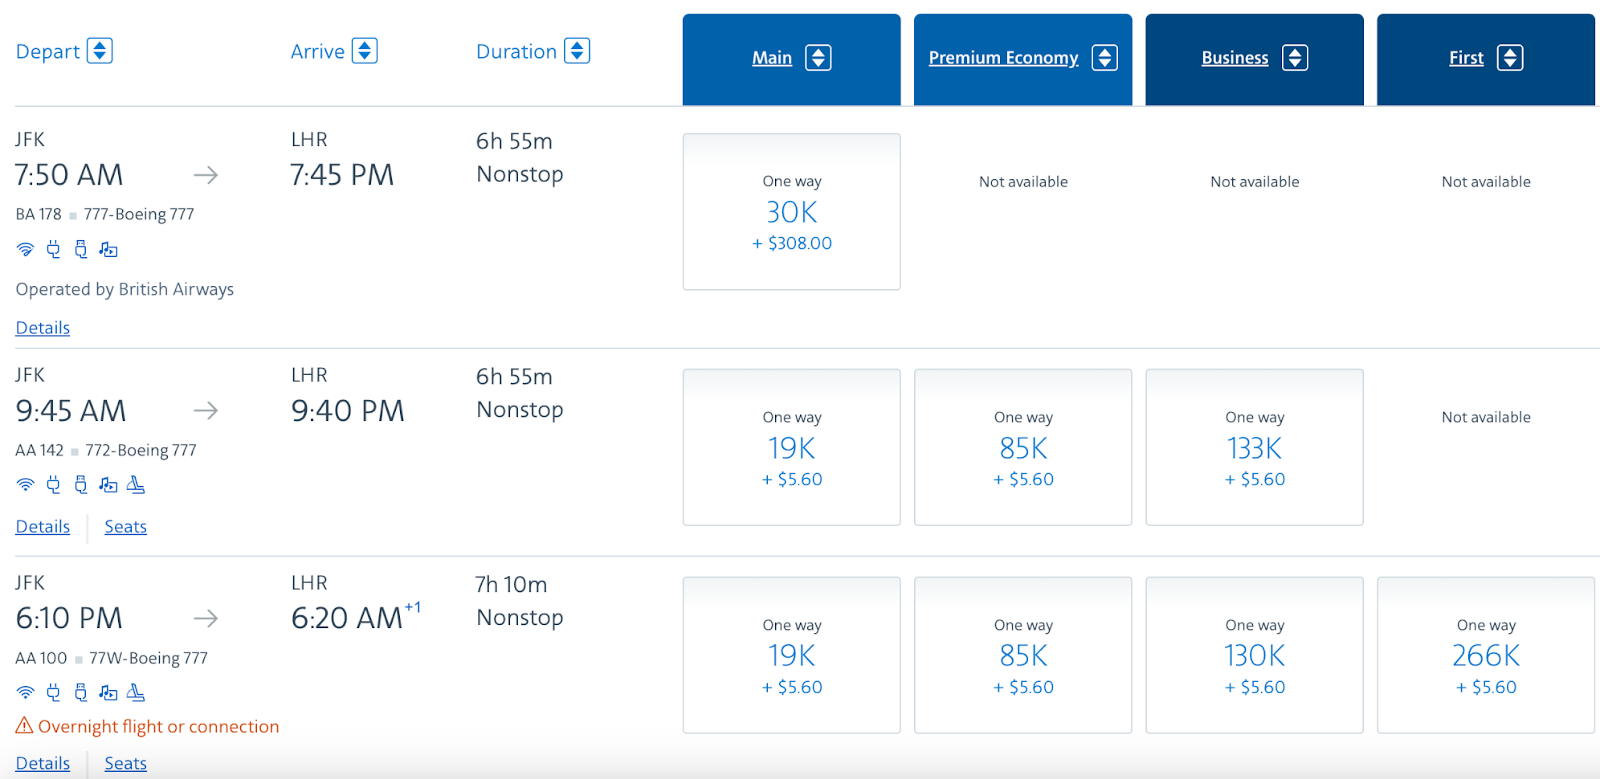1600x779 pixels.
Task: Click the power outlet icon for AA 100
Action: (x=53, y=692)
